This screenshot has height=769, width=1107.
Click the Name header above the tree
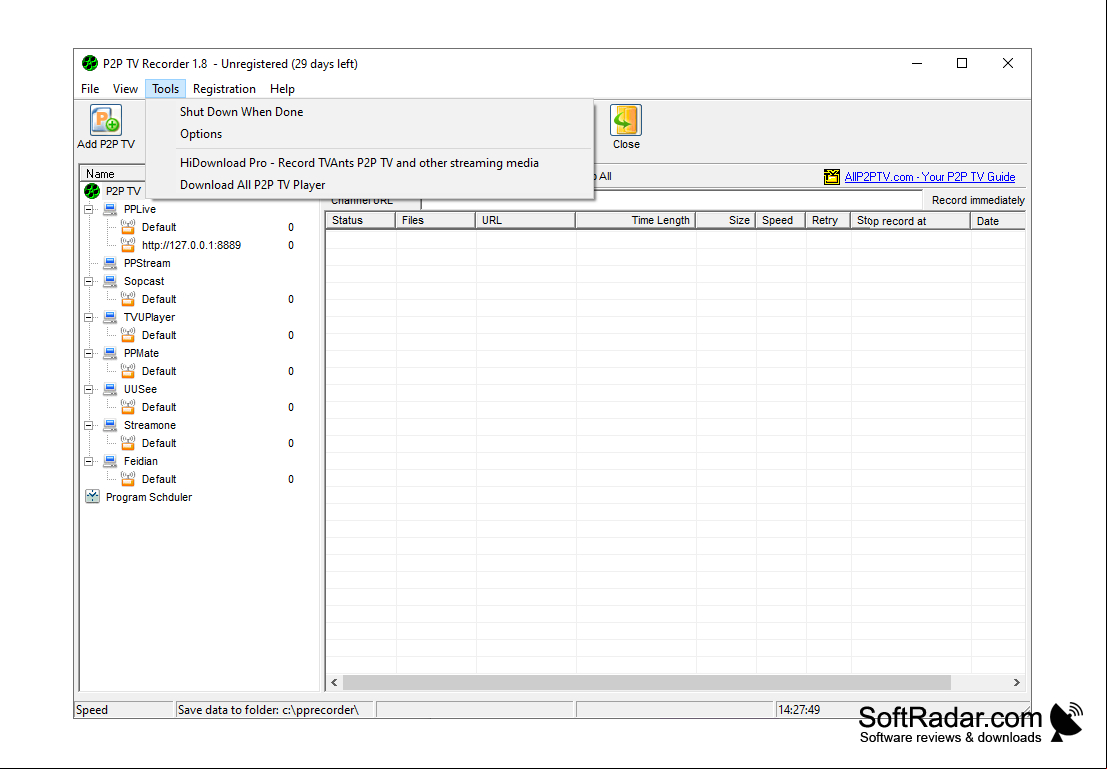coord(113,174)
